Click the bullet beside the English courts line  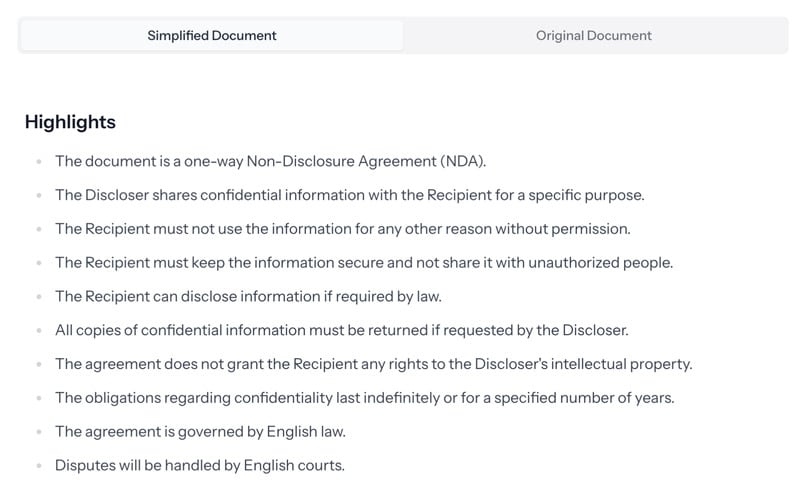[38, 466]
